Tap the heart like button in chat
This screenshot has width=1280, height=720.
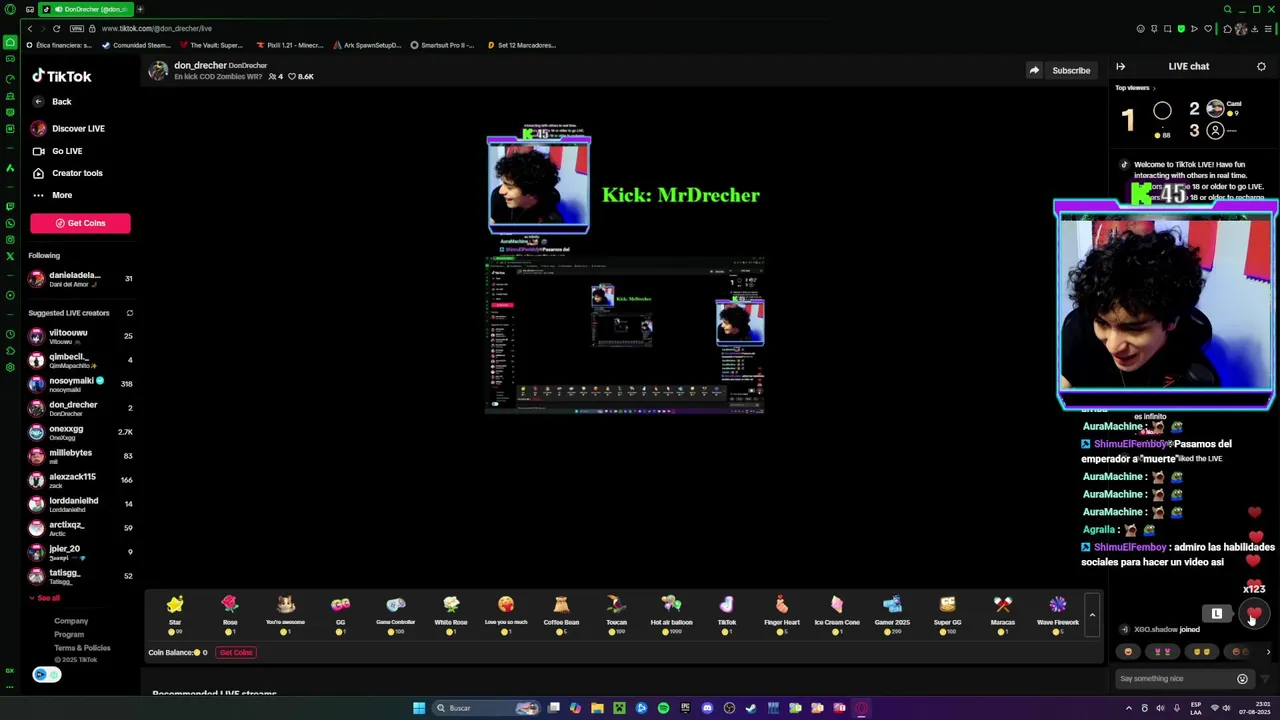click(1254, 614)
